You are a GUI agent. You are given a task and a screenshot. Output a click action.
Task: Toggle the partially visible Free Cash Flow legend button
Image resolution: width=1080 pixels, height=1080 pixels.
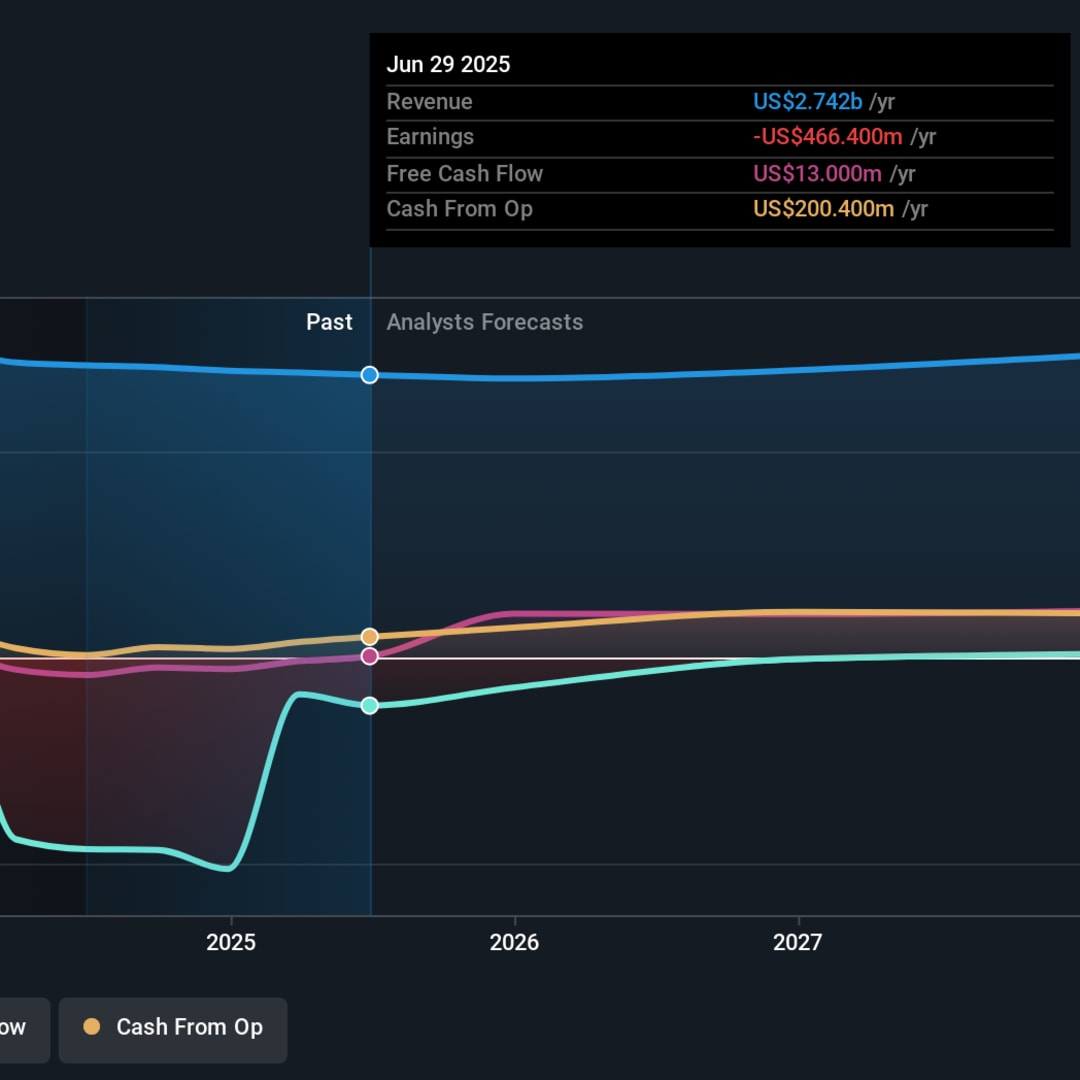(x=25, y=1030)
